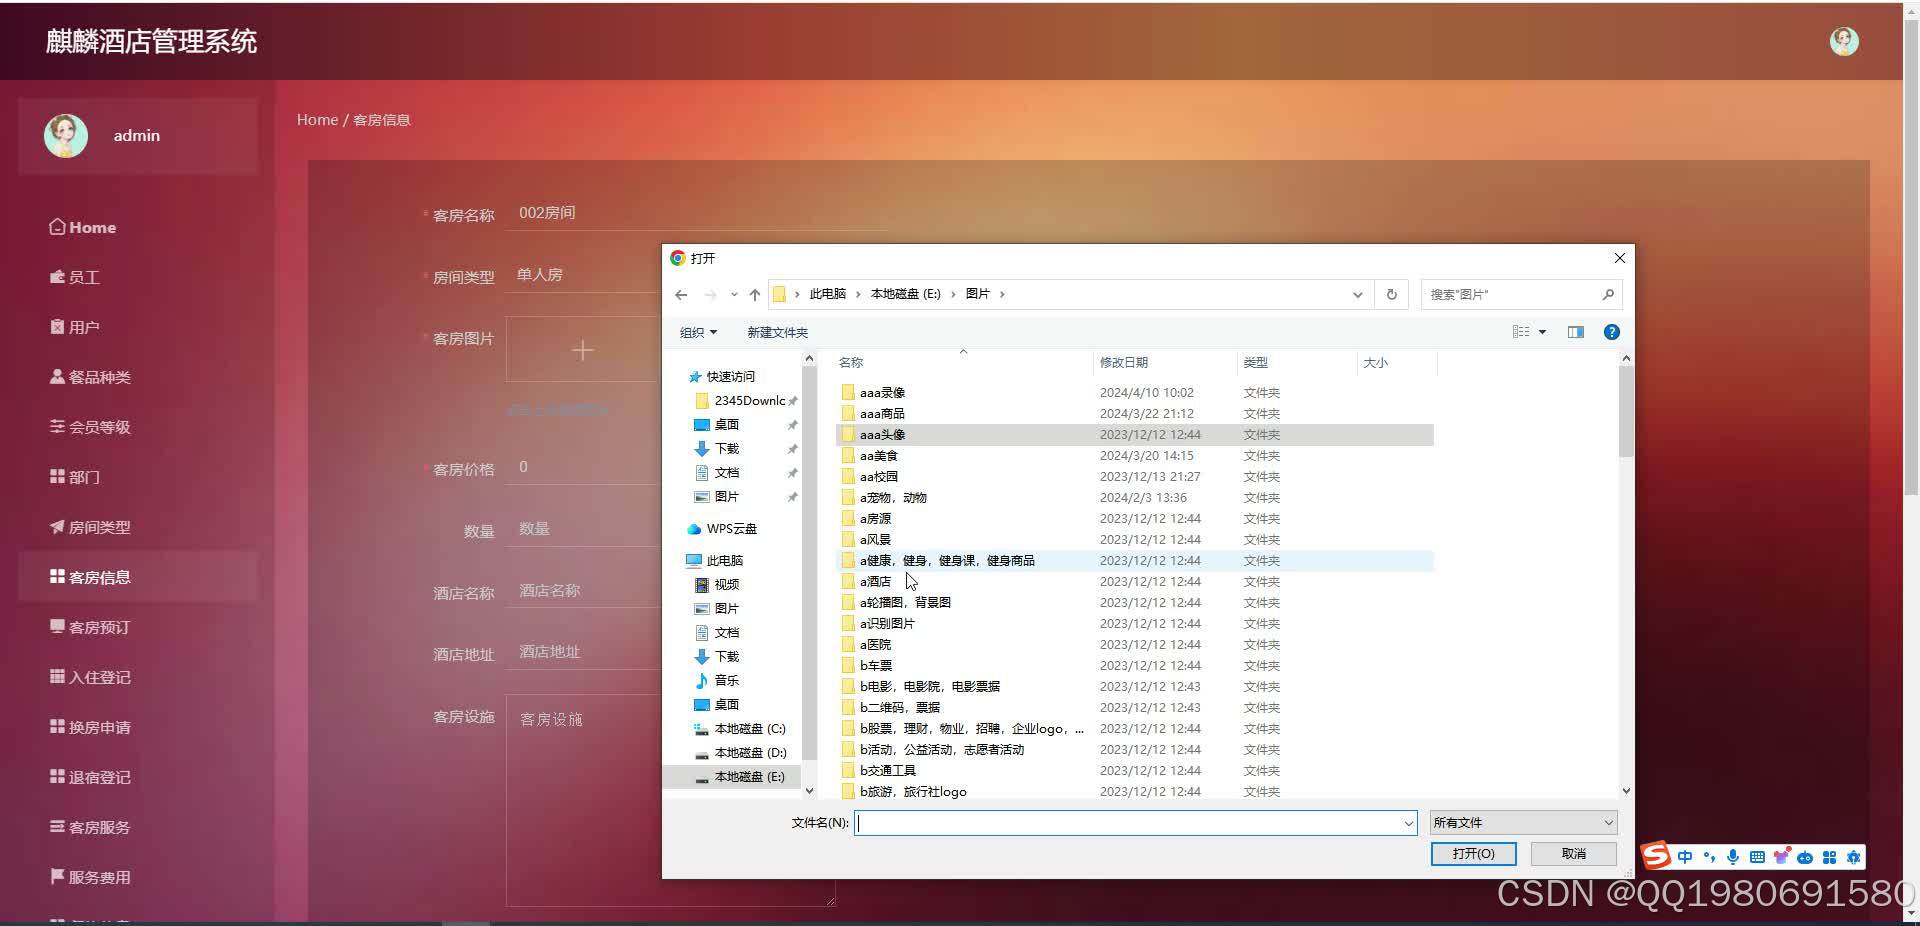Click the refresh icon in the address bar
The width and height of the screenshot is (1920, 926).
[x=1391, y=294]
